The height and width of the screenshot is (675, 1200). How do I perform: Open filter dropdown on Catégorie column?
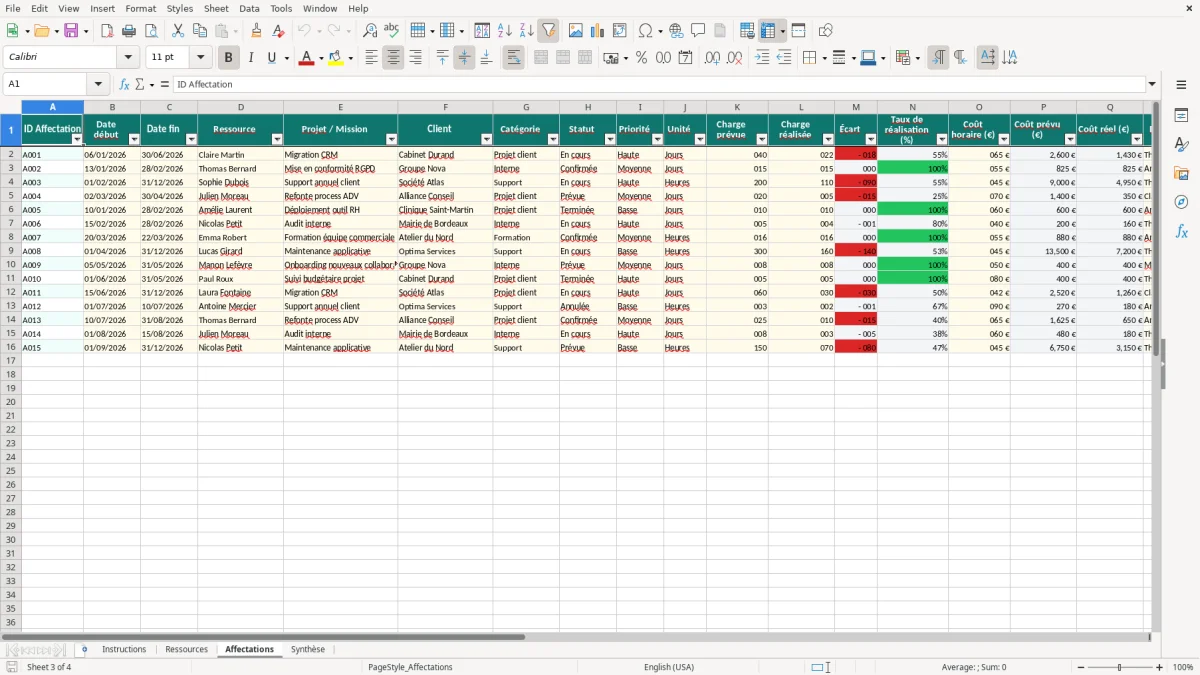(x=553, y=140)
